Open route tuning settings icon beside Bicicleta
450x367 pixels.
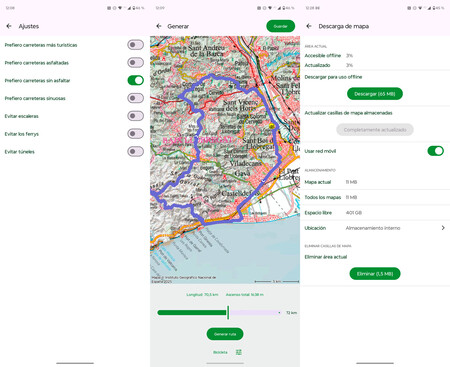point(239,352)
